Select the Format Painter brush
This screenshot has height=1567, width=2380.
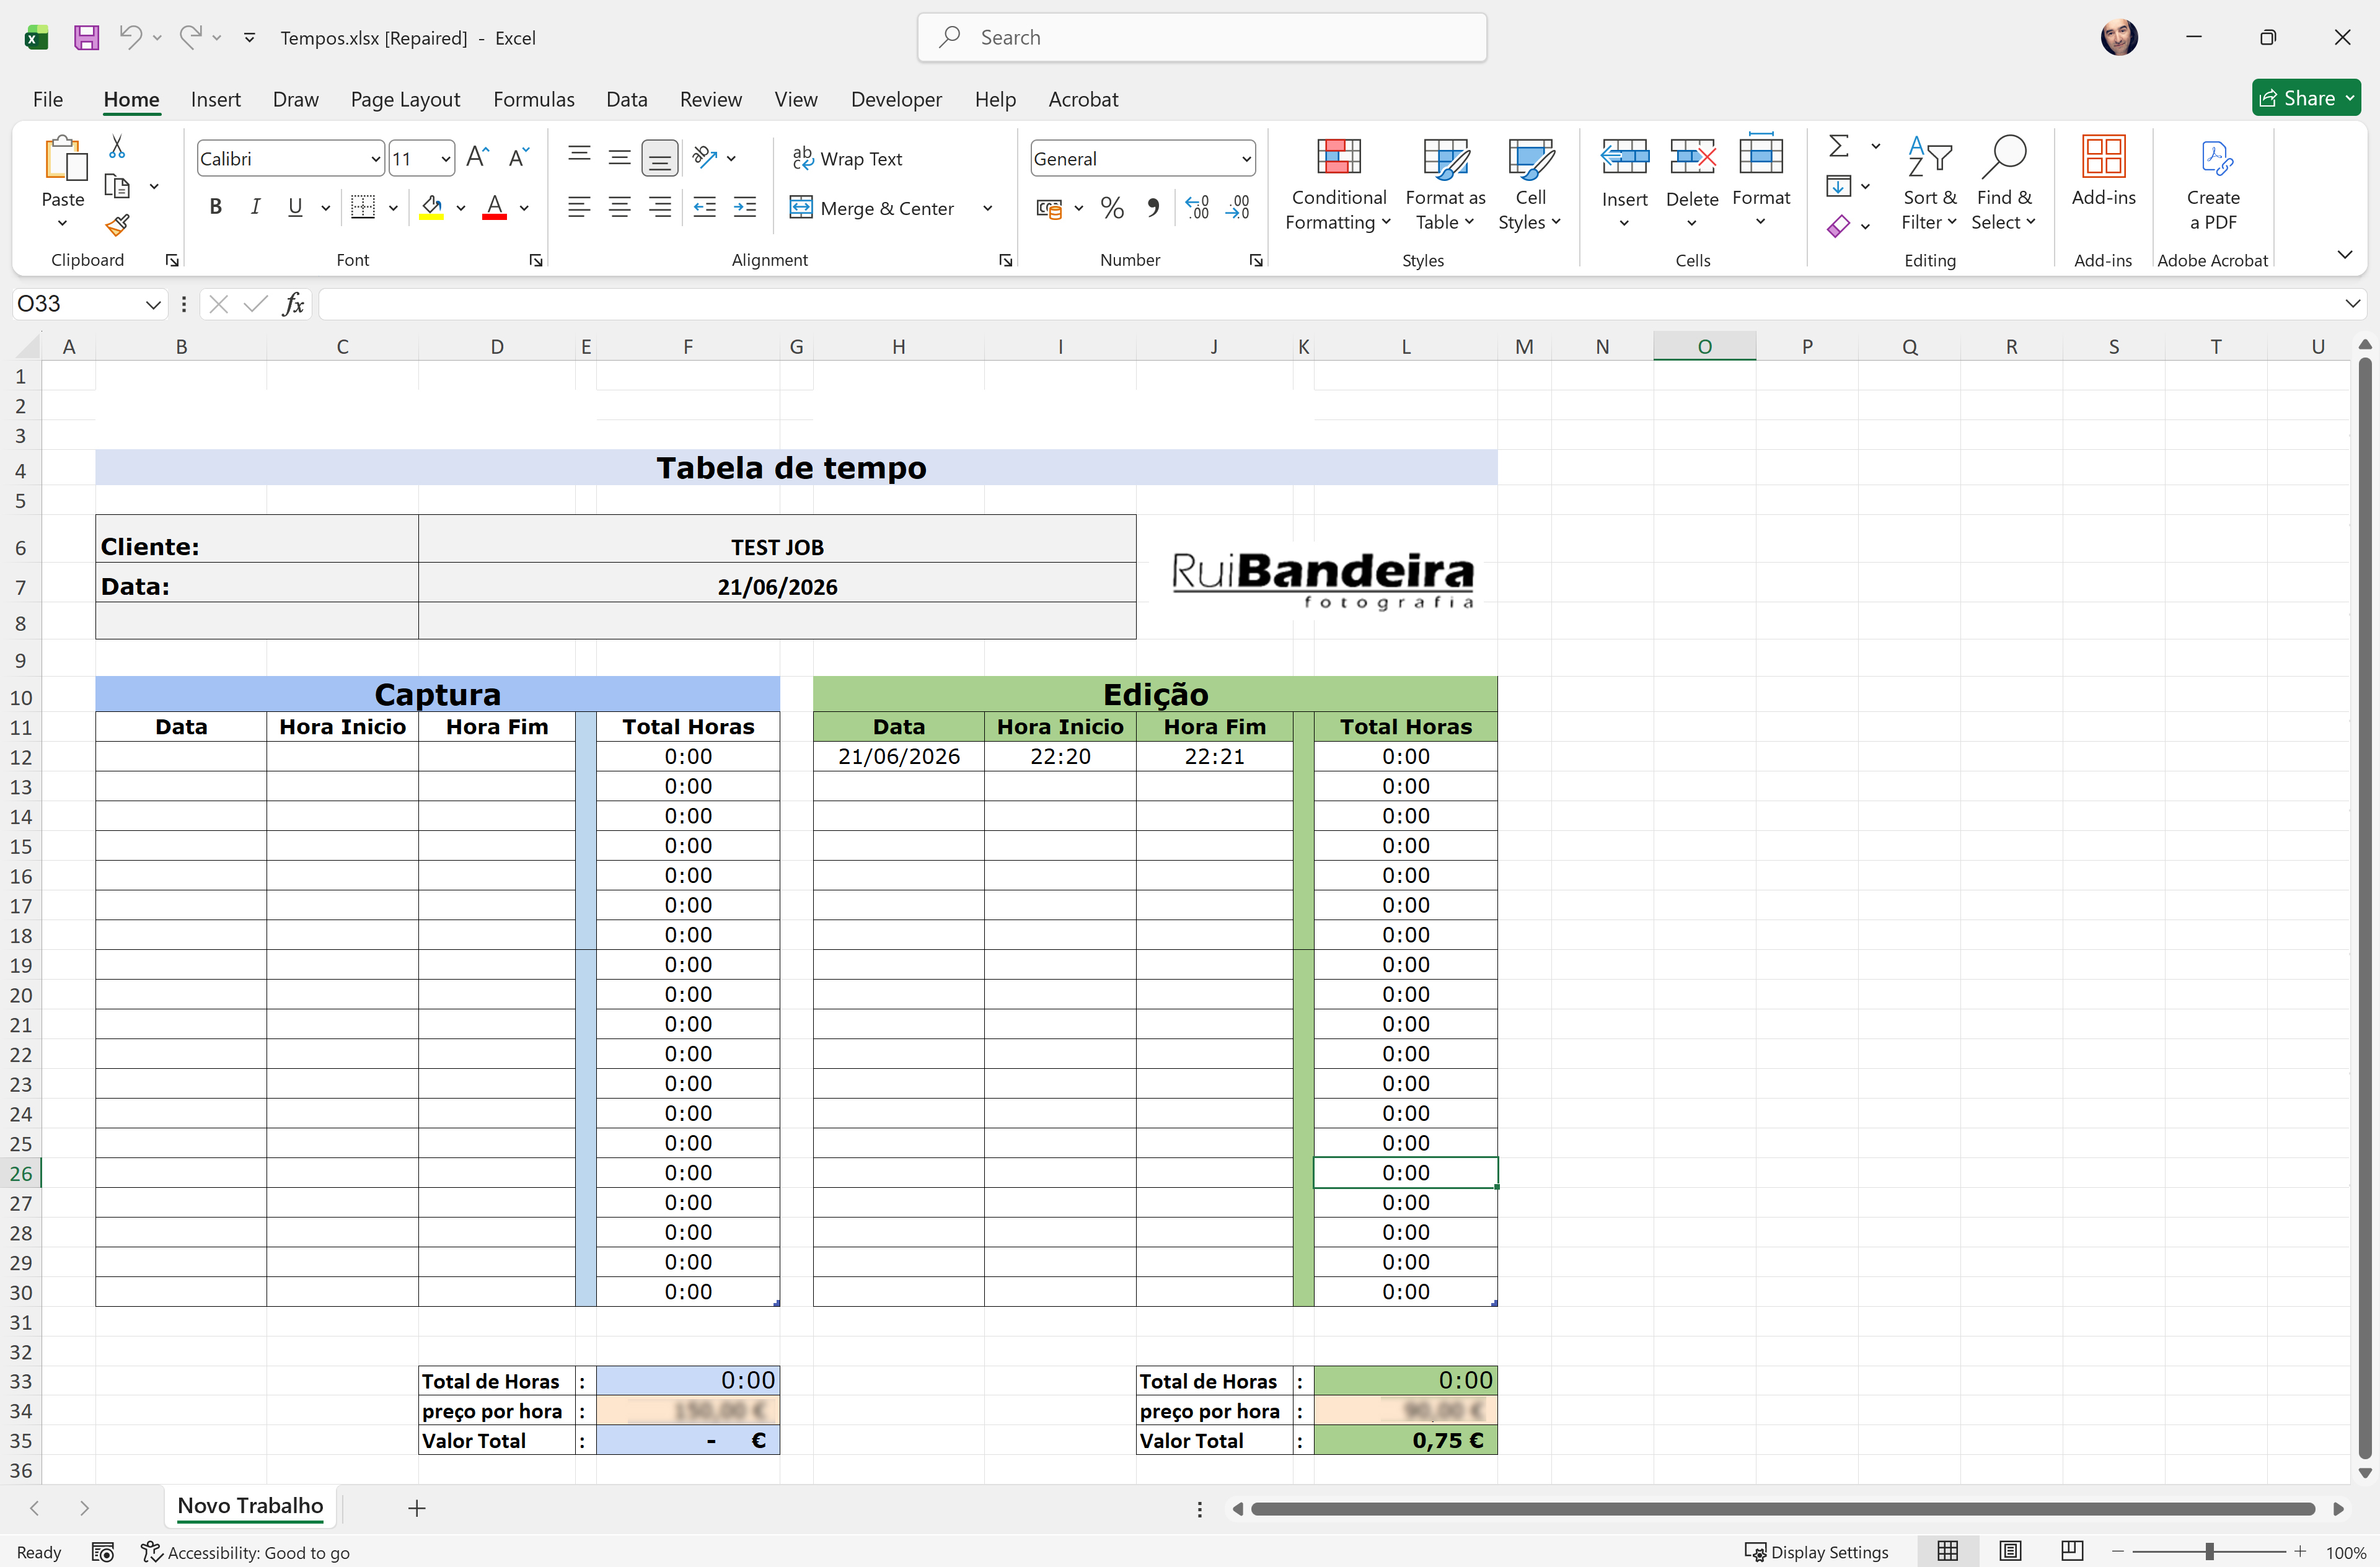click(x=117, y=226)
